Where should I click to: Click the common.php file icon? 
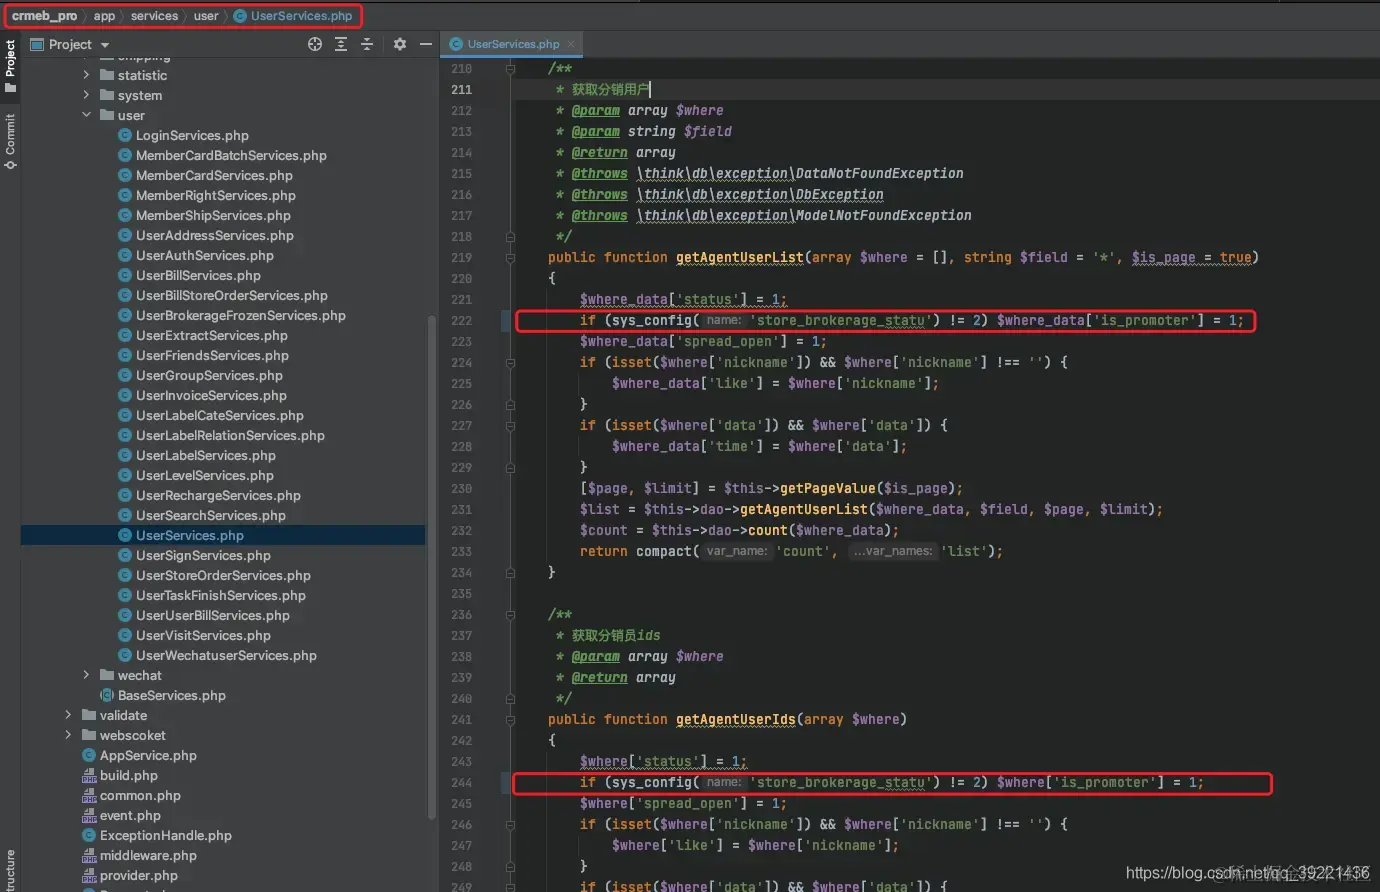(x=89, y=796)
